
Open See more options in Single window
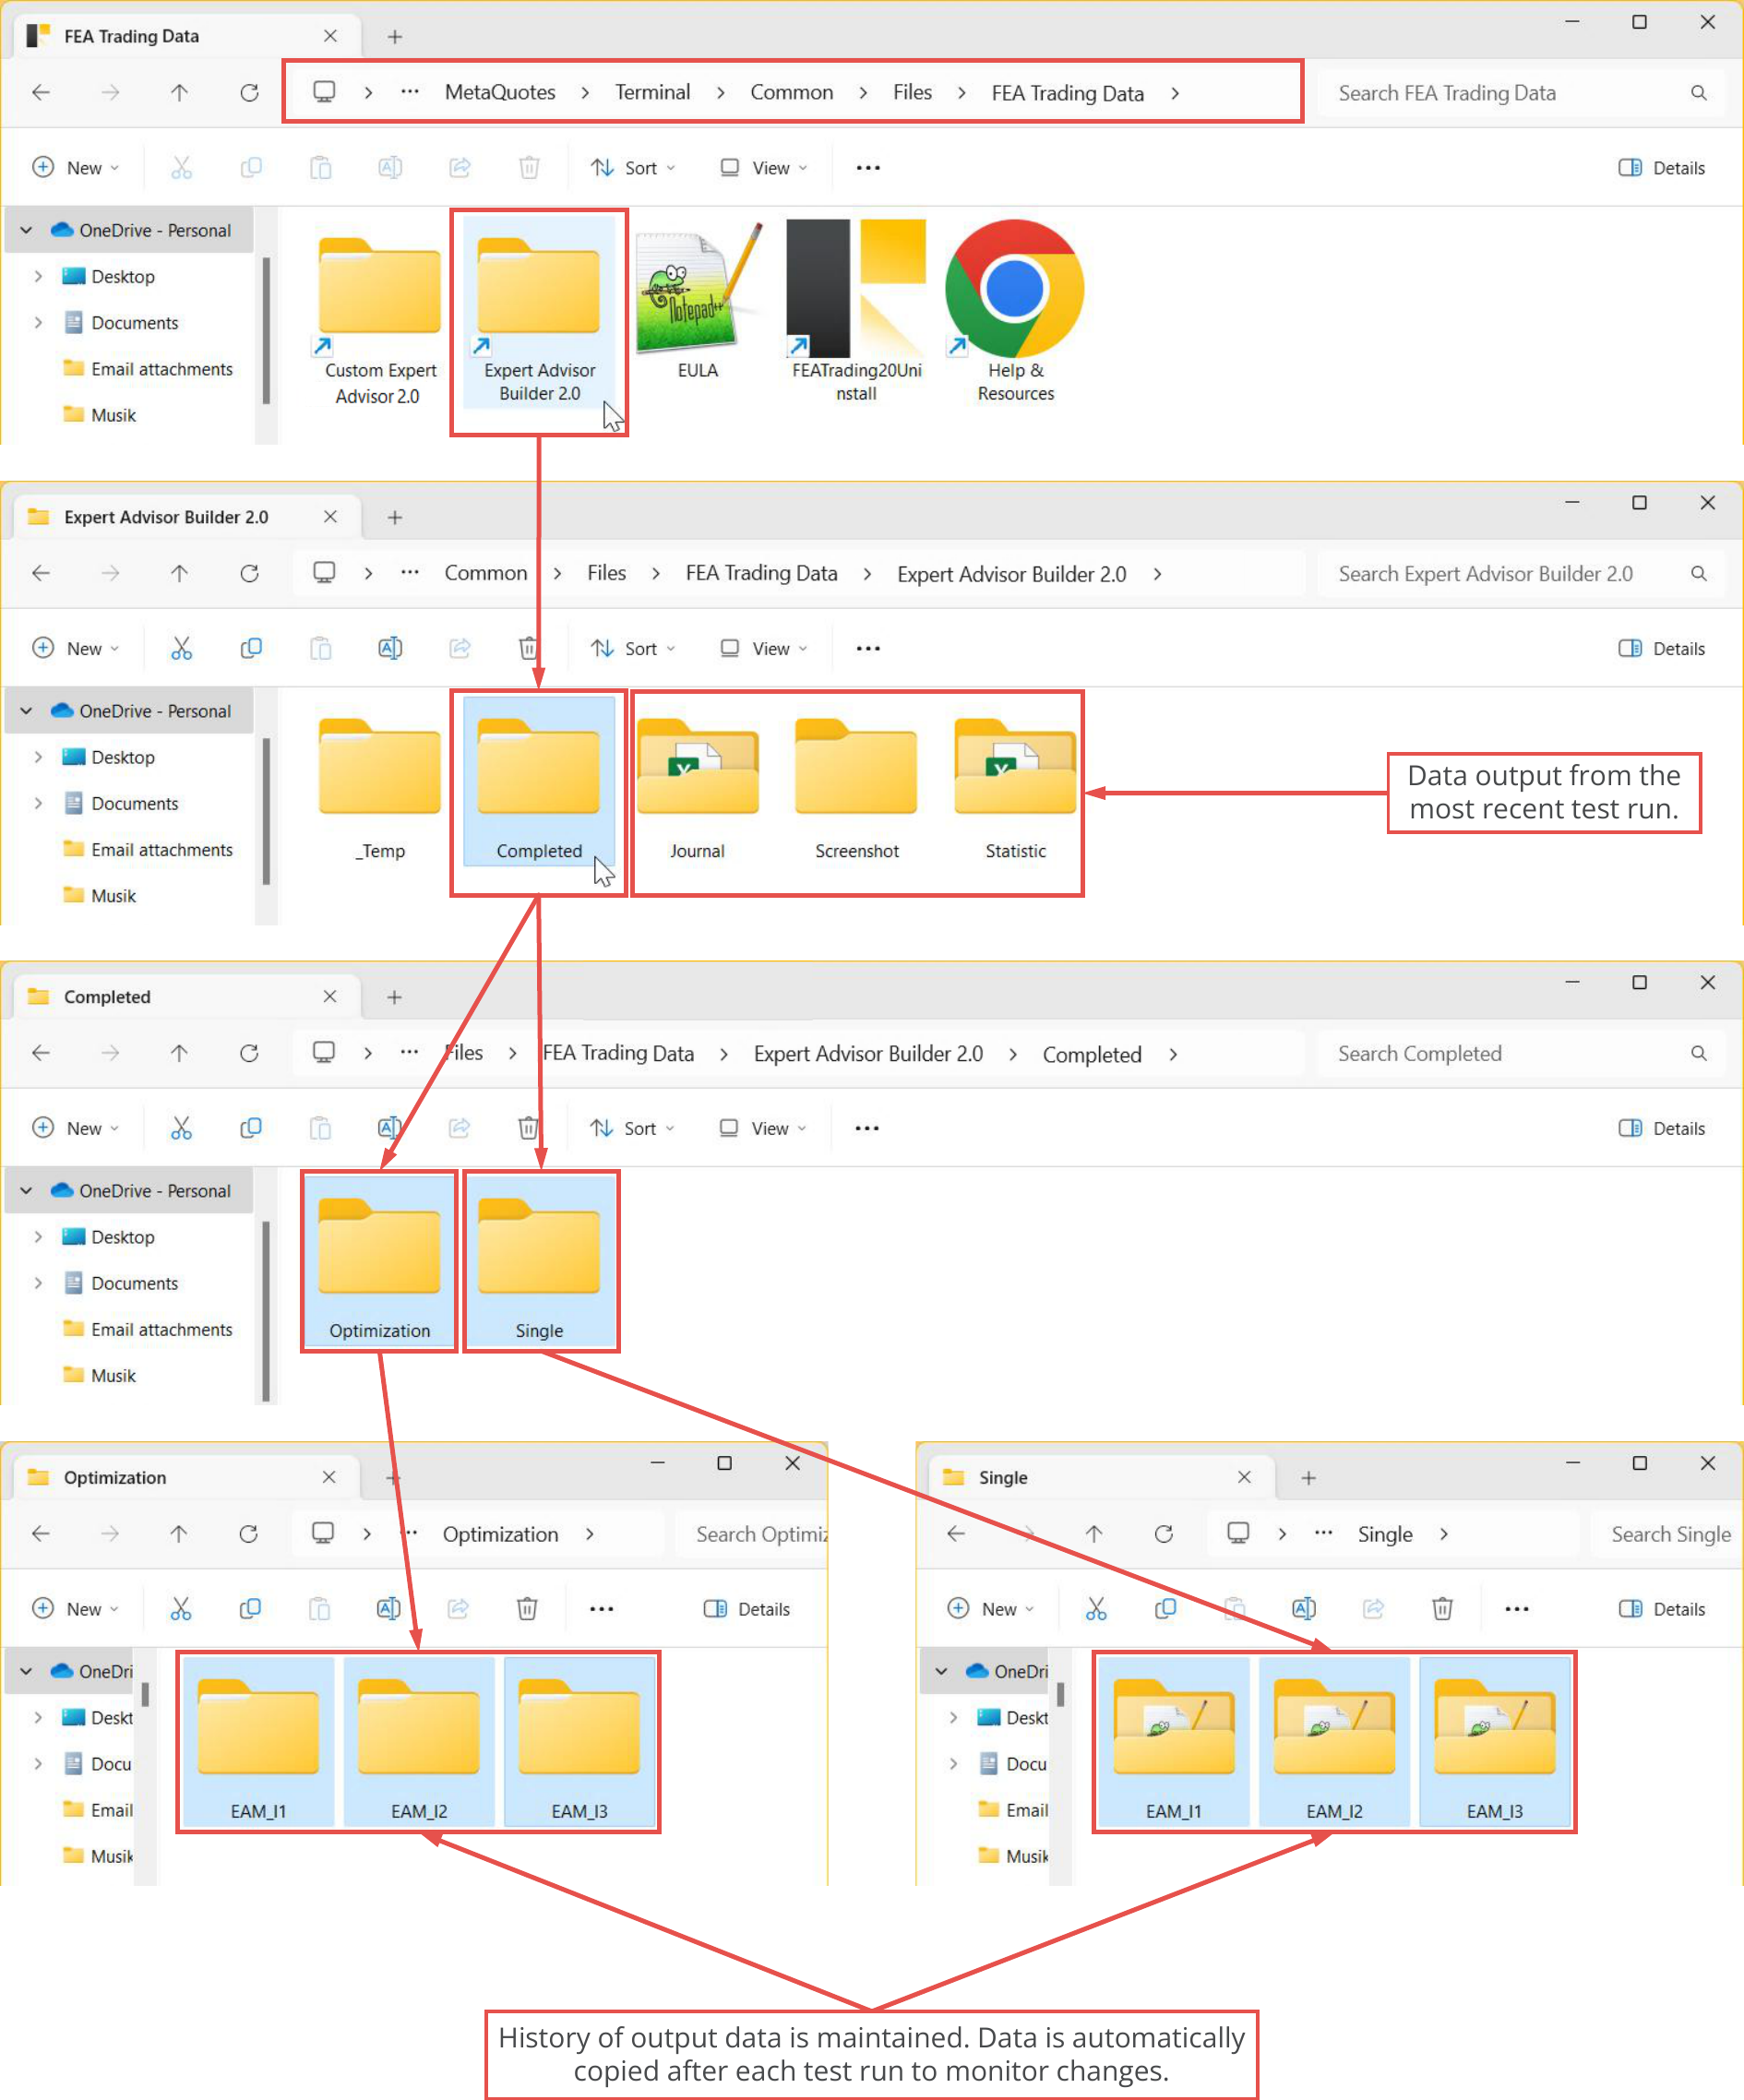click(1517, 1608)
